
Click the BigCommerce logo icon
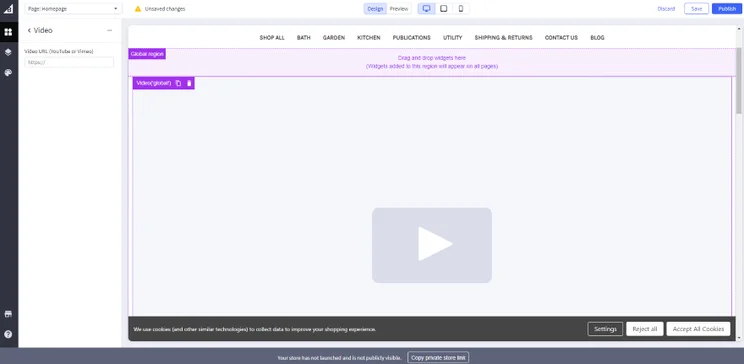(8, 9)
